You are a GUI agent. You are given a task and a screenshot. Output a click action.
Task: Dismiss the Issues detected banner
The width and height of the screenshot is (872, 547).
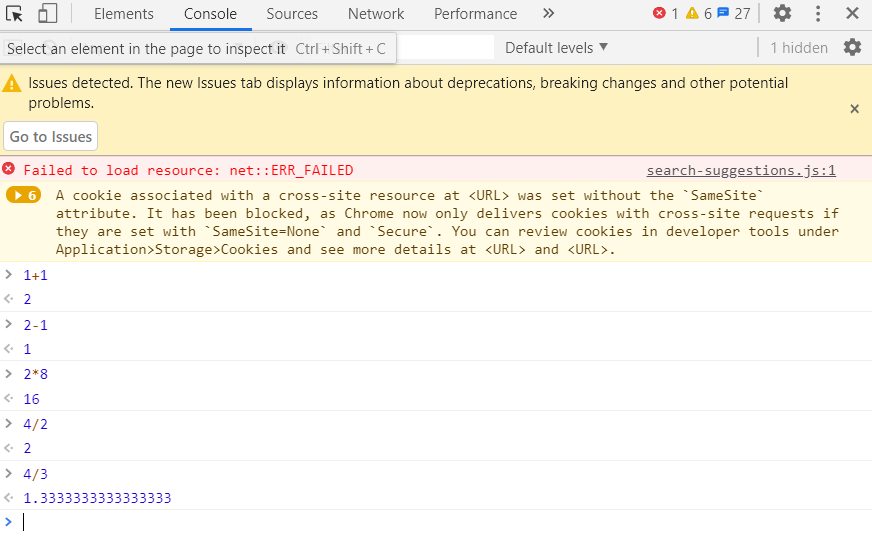tap(855, 109)
